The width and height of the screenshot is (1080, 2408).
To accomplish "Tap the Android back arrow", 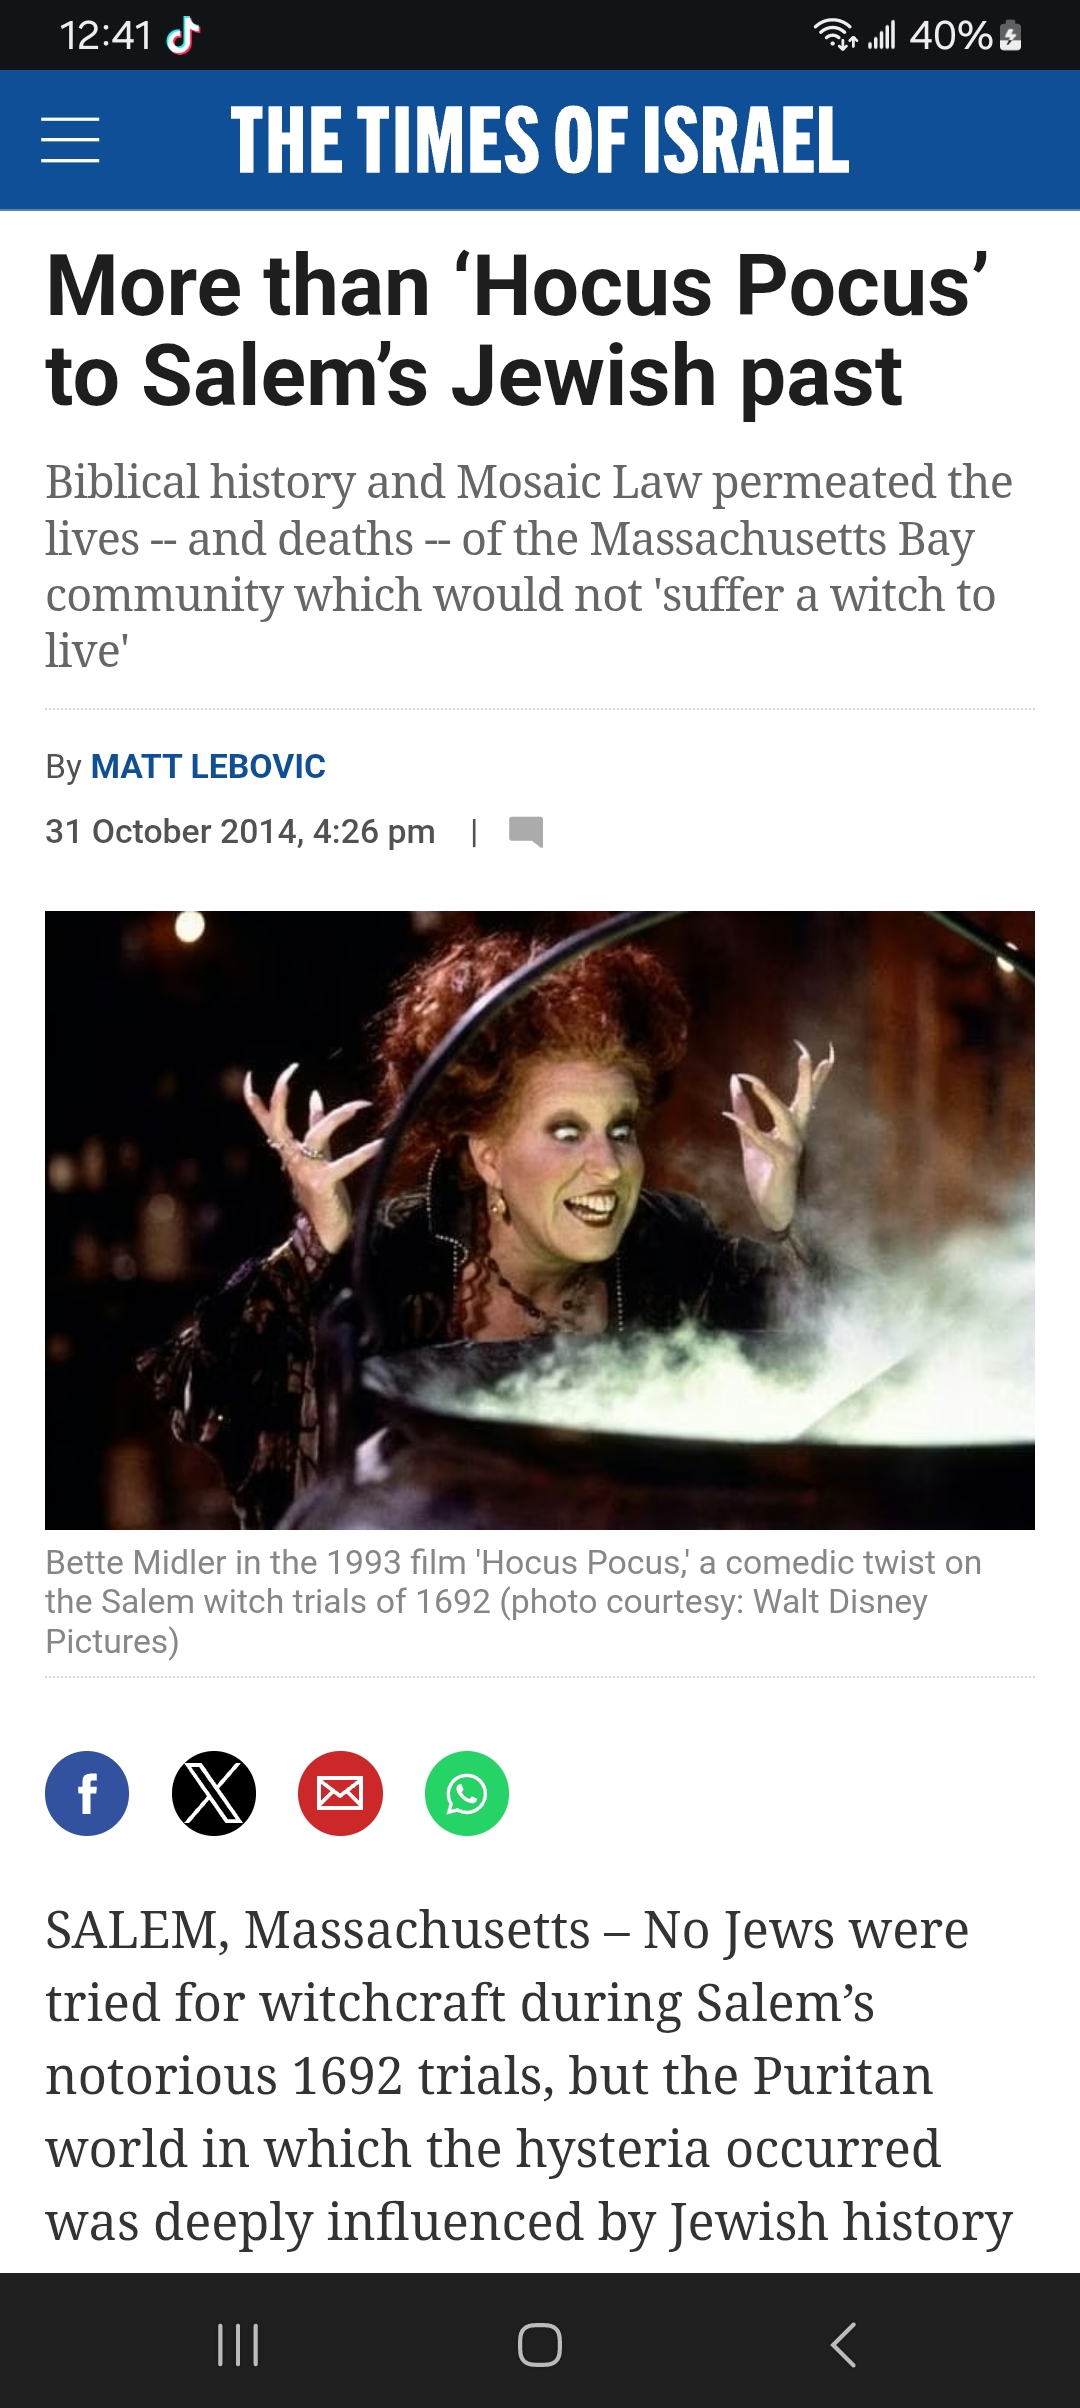I will (843, 2344).
